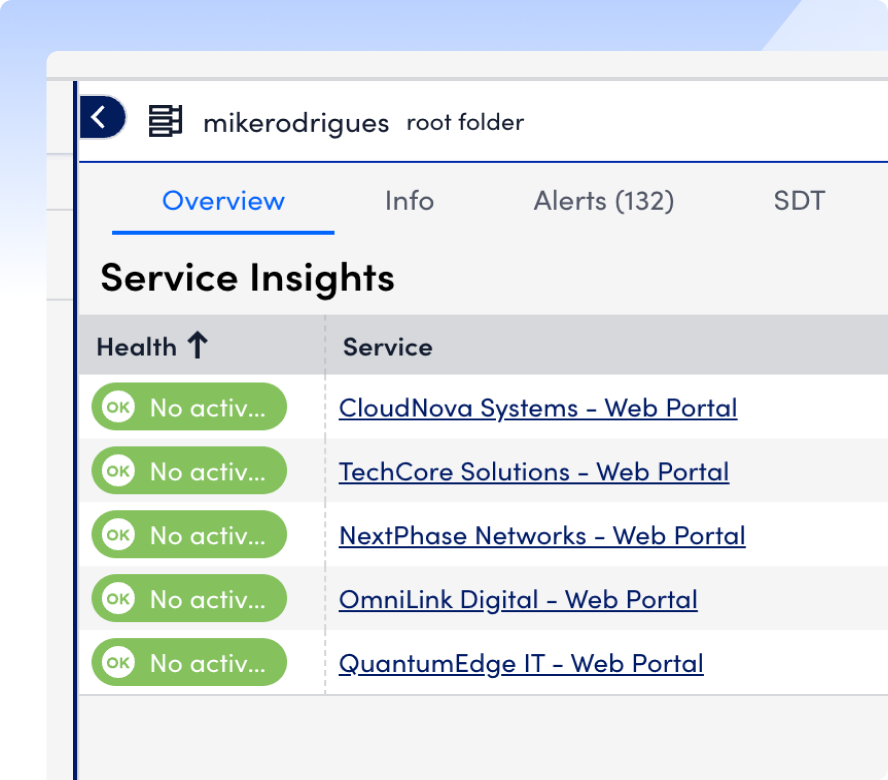Open TechCore Solutions - Web Portal link

pos(534,472)
